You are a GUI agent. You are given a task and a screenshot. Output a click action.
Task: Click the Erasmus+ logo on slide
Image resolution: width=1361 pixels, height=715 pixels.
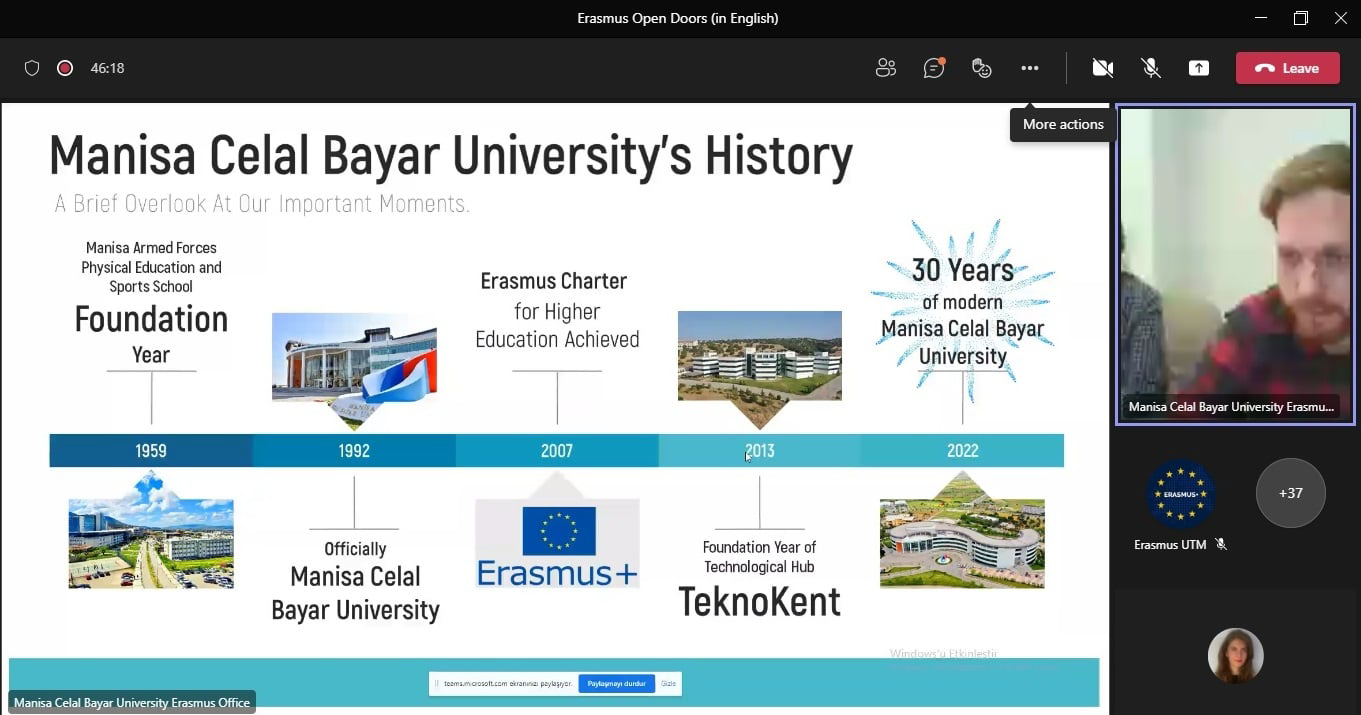tap(557, 543)
